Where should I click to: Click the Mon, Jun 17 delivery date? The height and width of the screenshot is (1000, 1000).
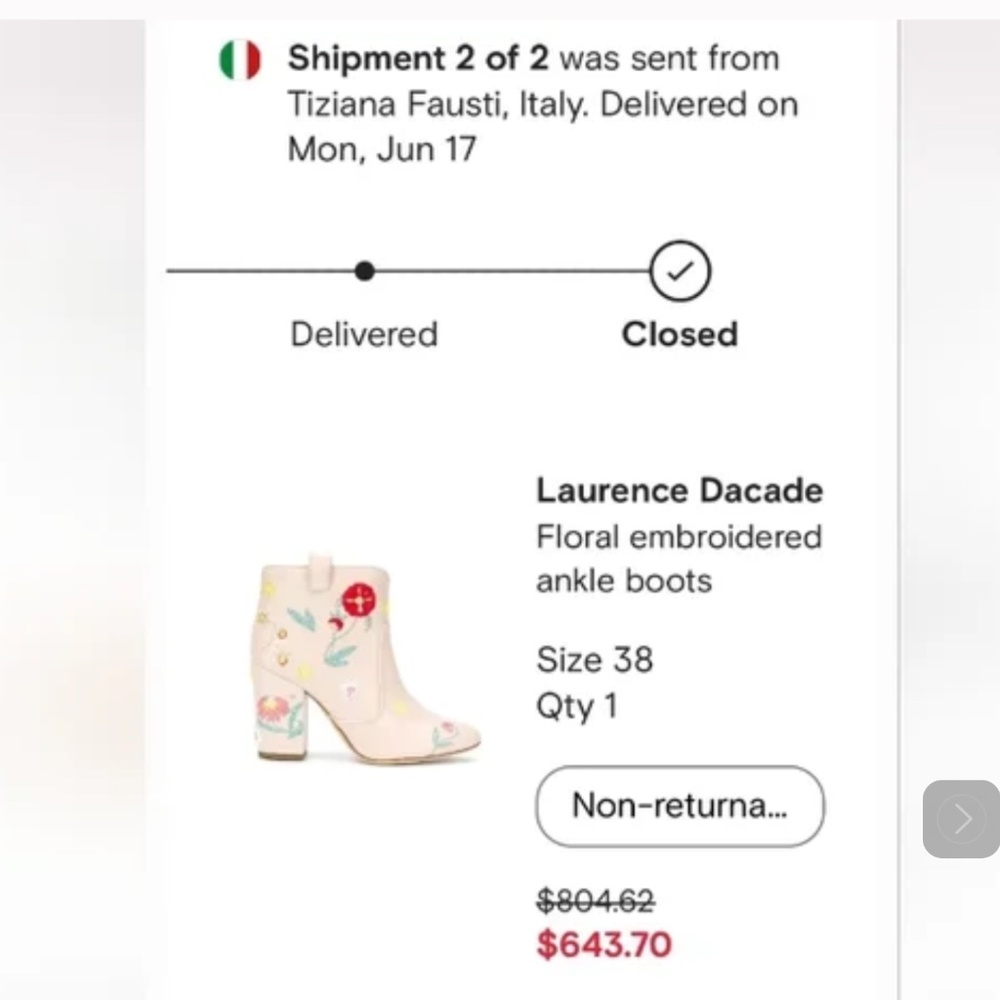(382, 150)
